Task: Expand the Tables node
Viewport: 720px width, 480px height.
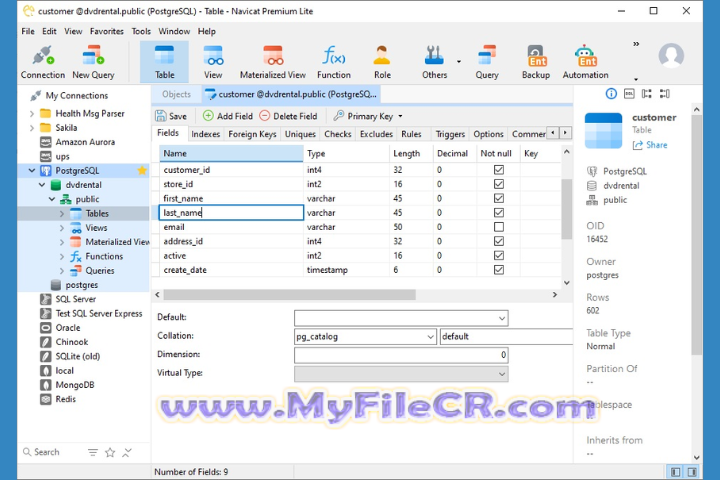Action: pos(62,214)
